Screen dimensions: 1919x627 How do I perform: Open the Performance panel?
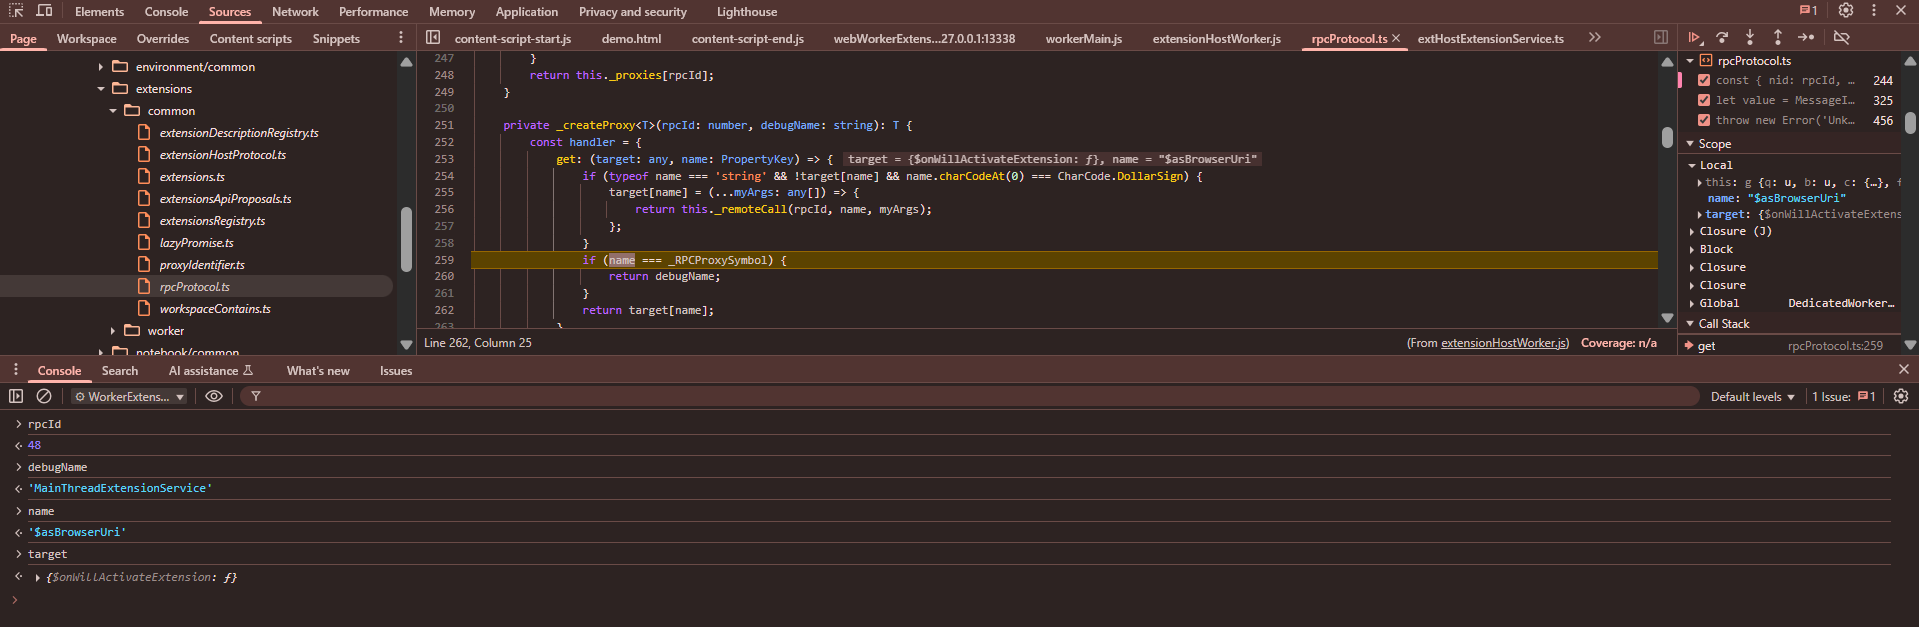click(373, 12)
